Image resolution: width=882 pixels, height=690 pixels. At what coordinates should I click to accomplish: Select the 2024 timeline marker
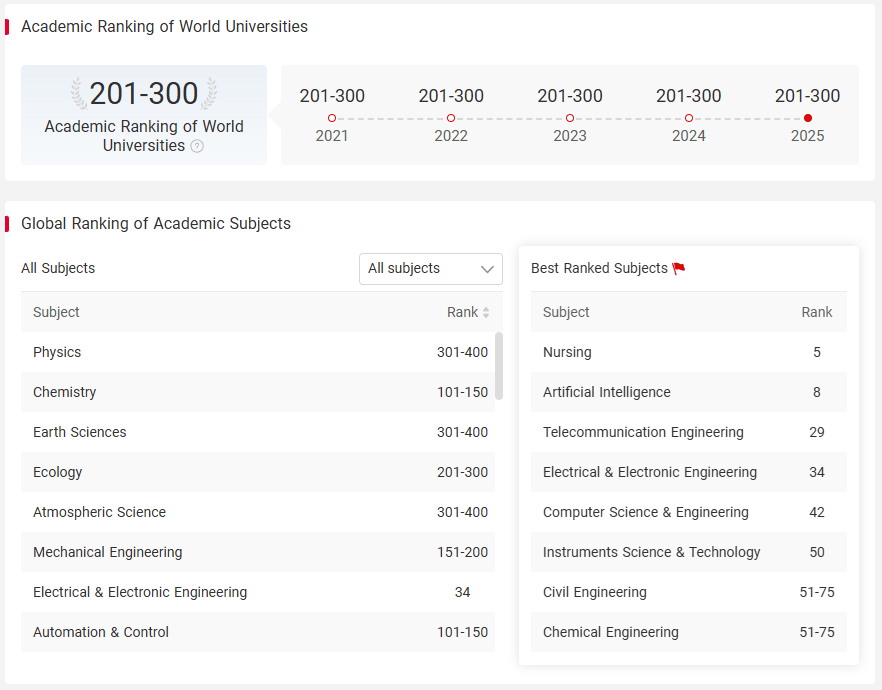(689, 118)
